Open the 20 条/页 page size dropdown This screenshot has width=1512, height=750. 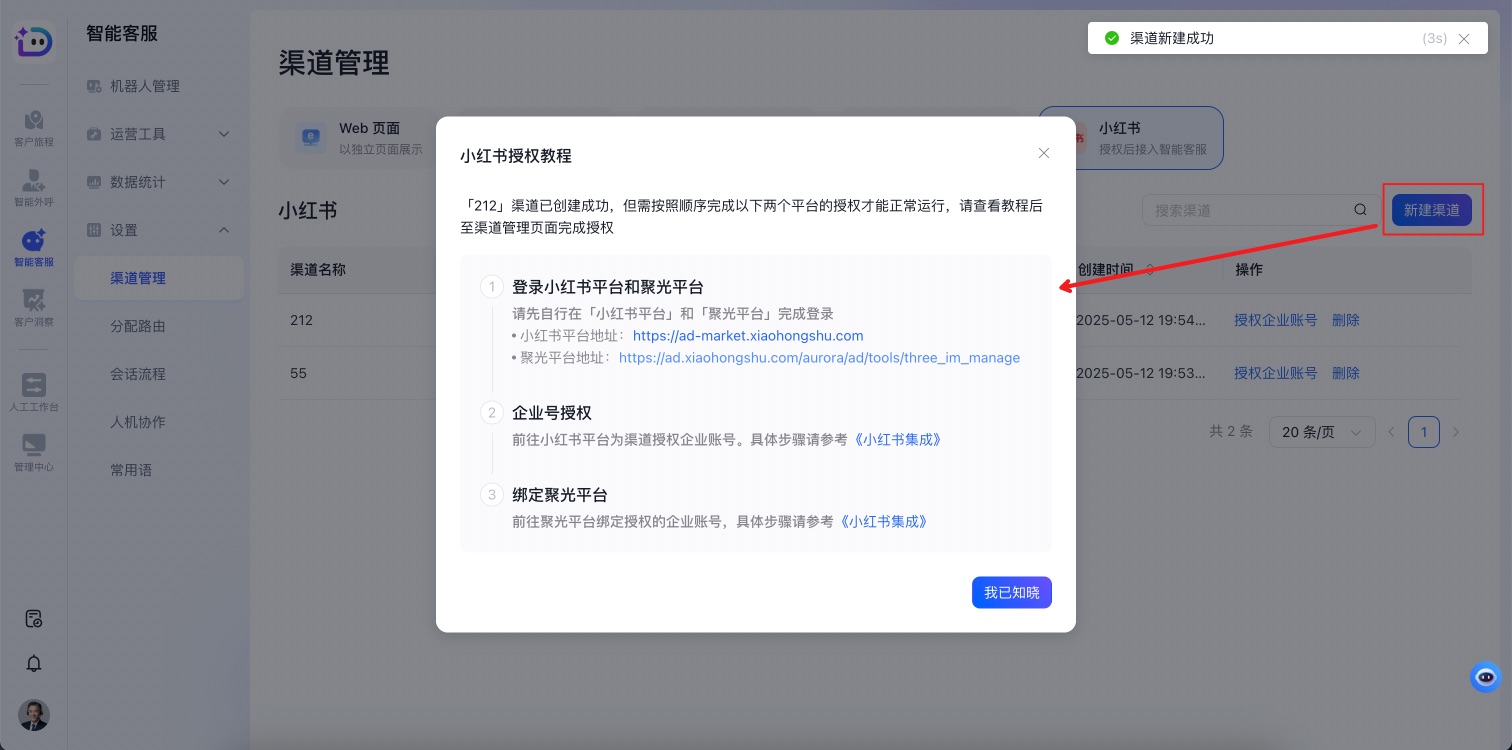coord(1320,432)
